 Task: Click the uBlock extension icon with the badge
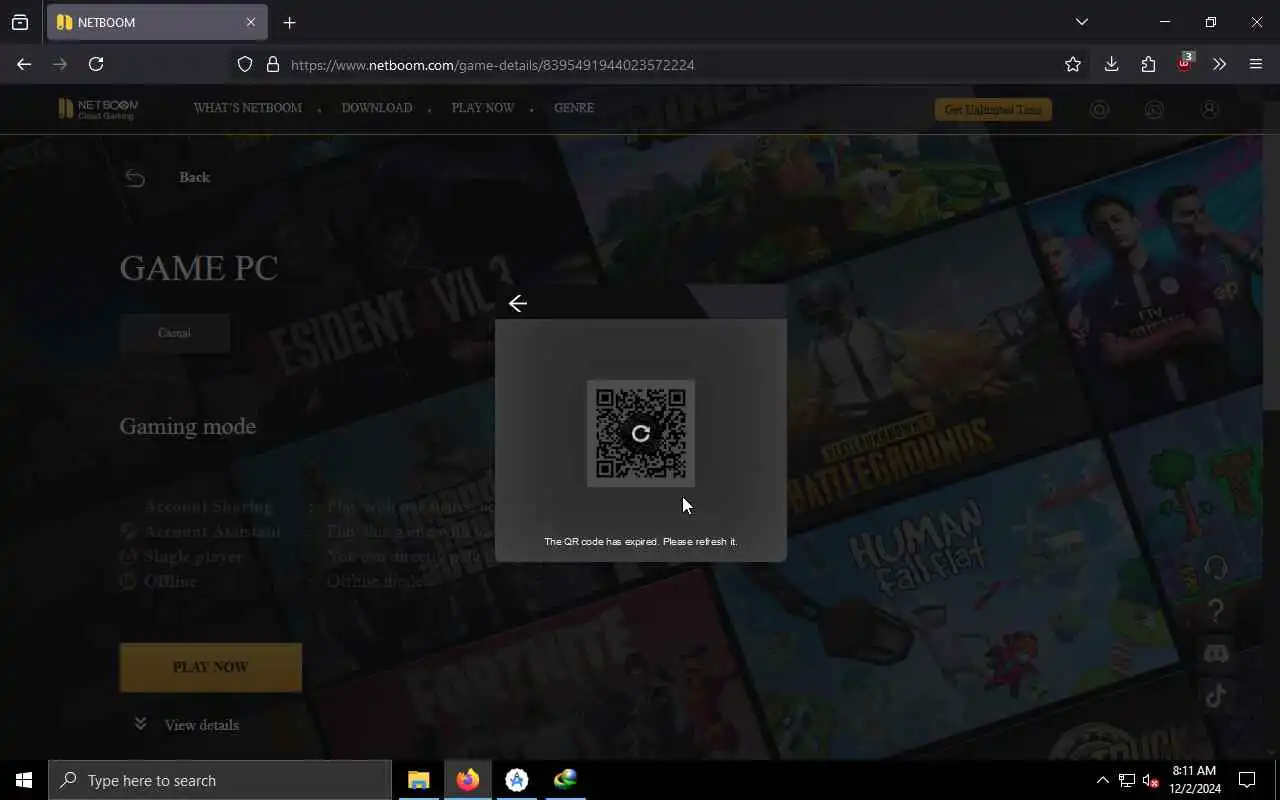coord(1185,63)
